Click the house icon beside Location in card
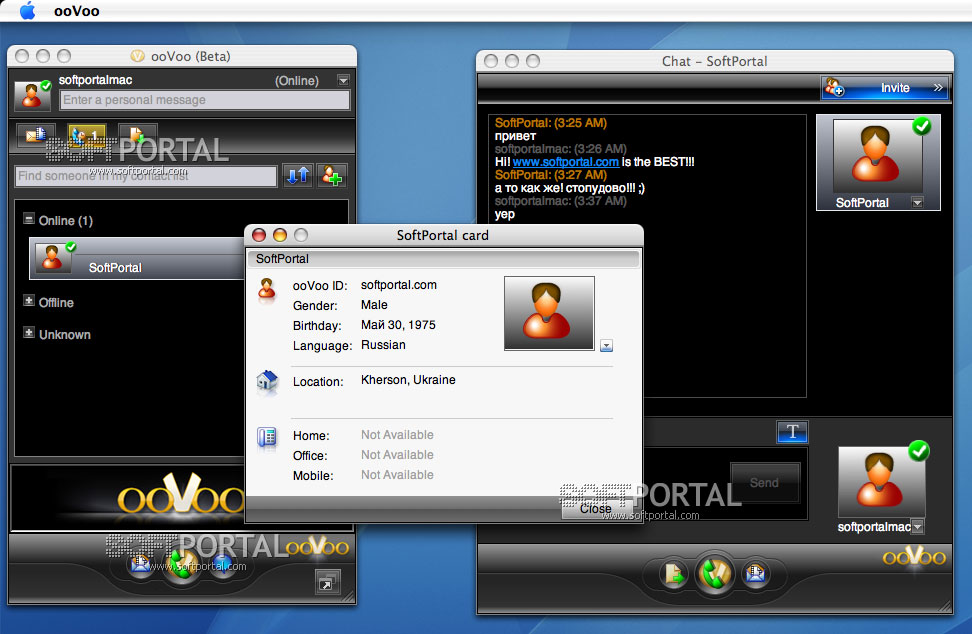Viewport: 972px width, 634px height. click(267, 381)
